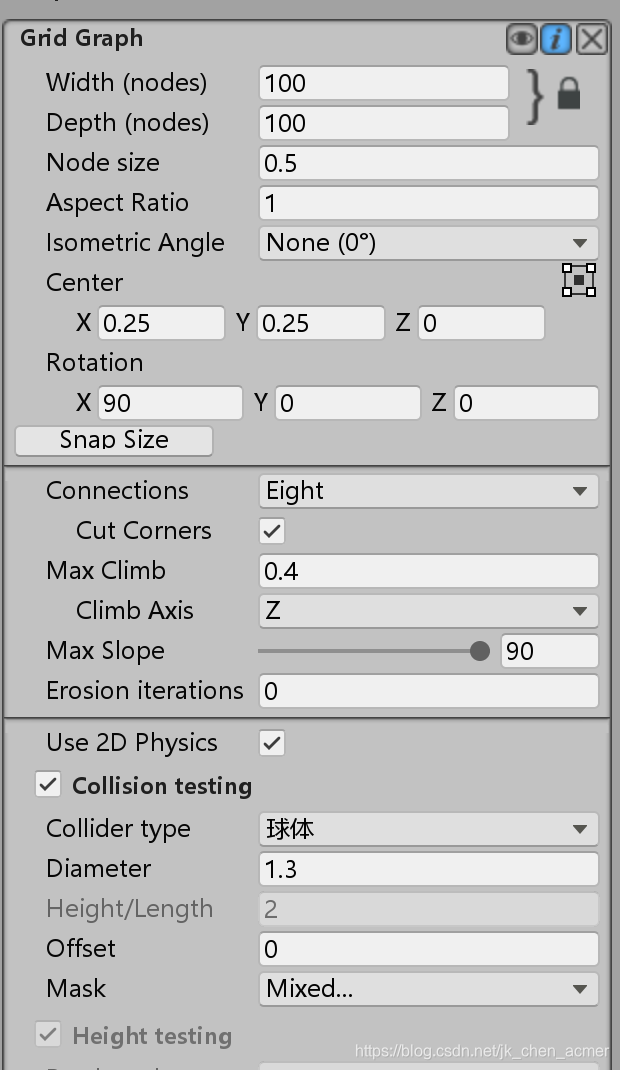The height and width of the screenshot is (1070, 620).
Task: Toggle the Grid Graph visibility eye icon
Action: (521, 38)
